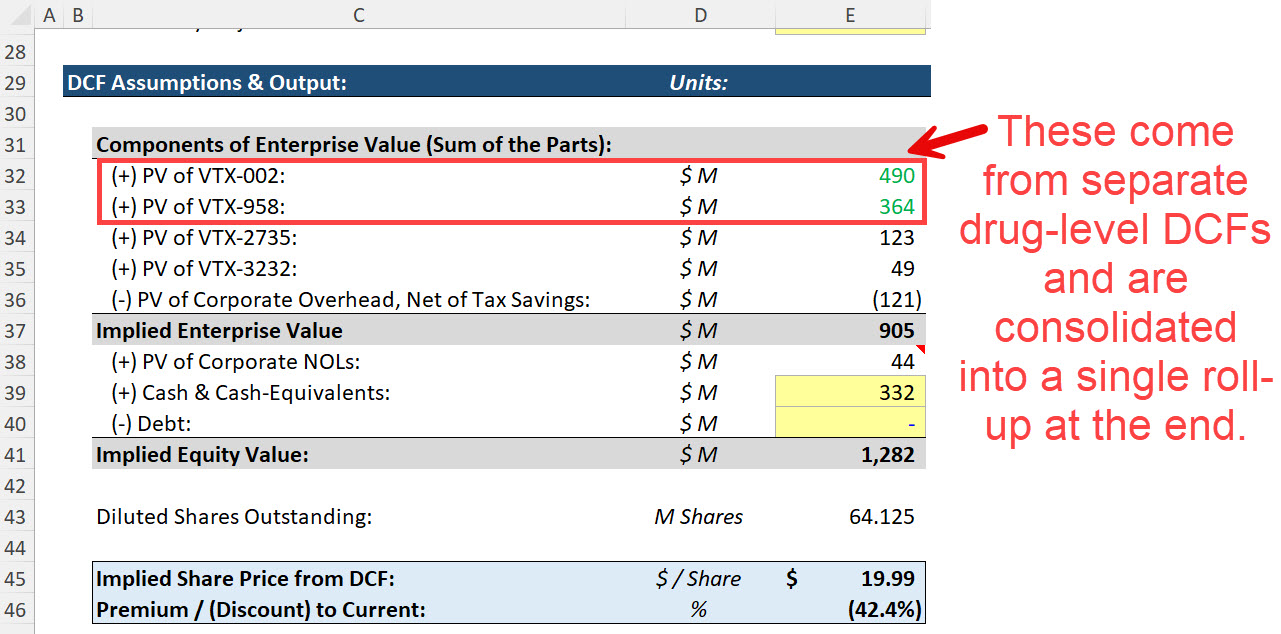Image resolution: width=1281 pixels, height=634 pixels.
Task: Select row 30 header
Action: (x=17, y=113)
